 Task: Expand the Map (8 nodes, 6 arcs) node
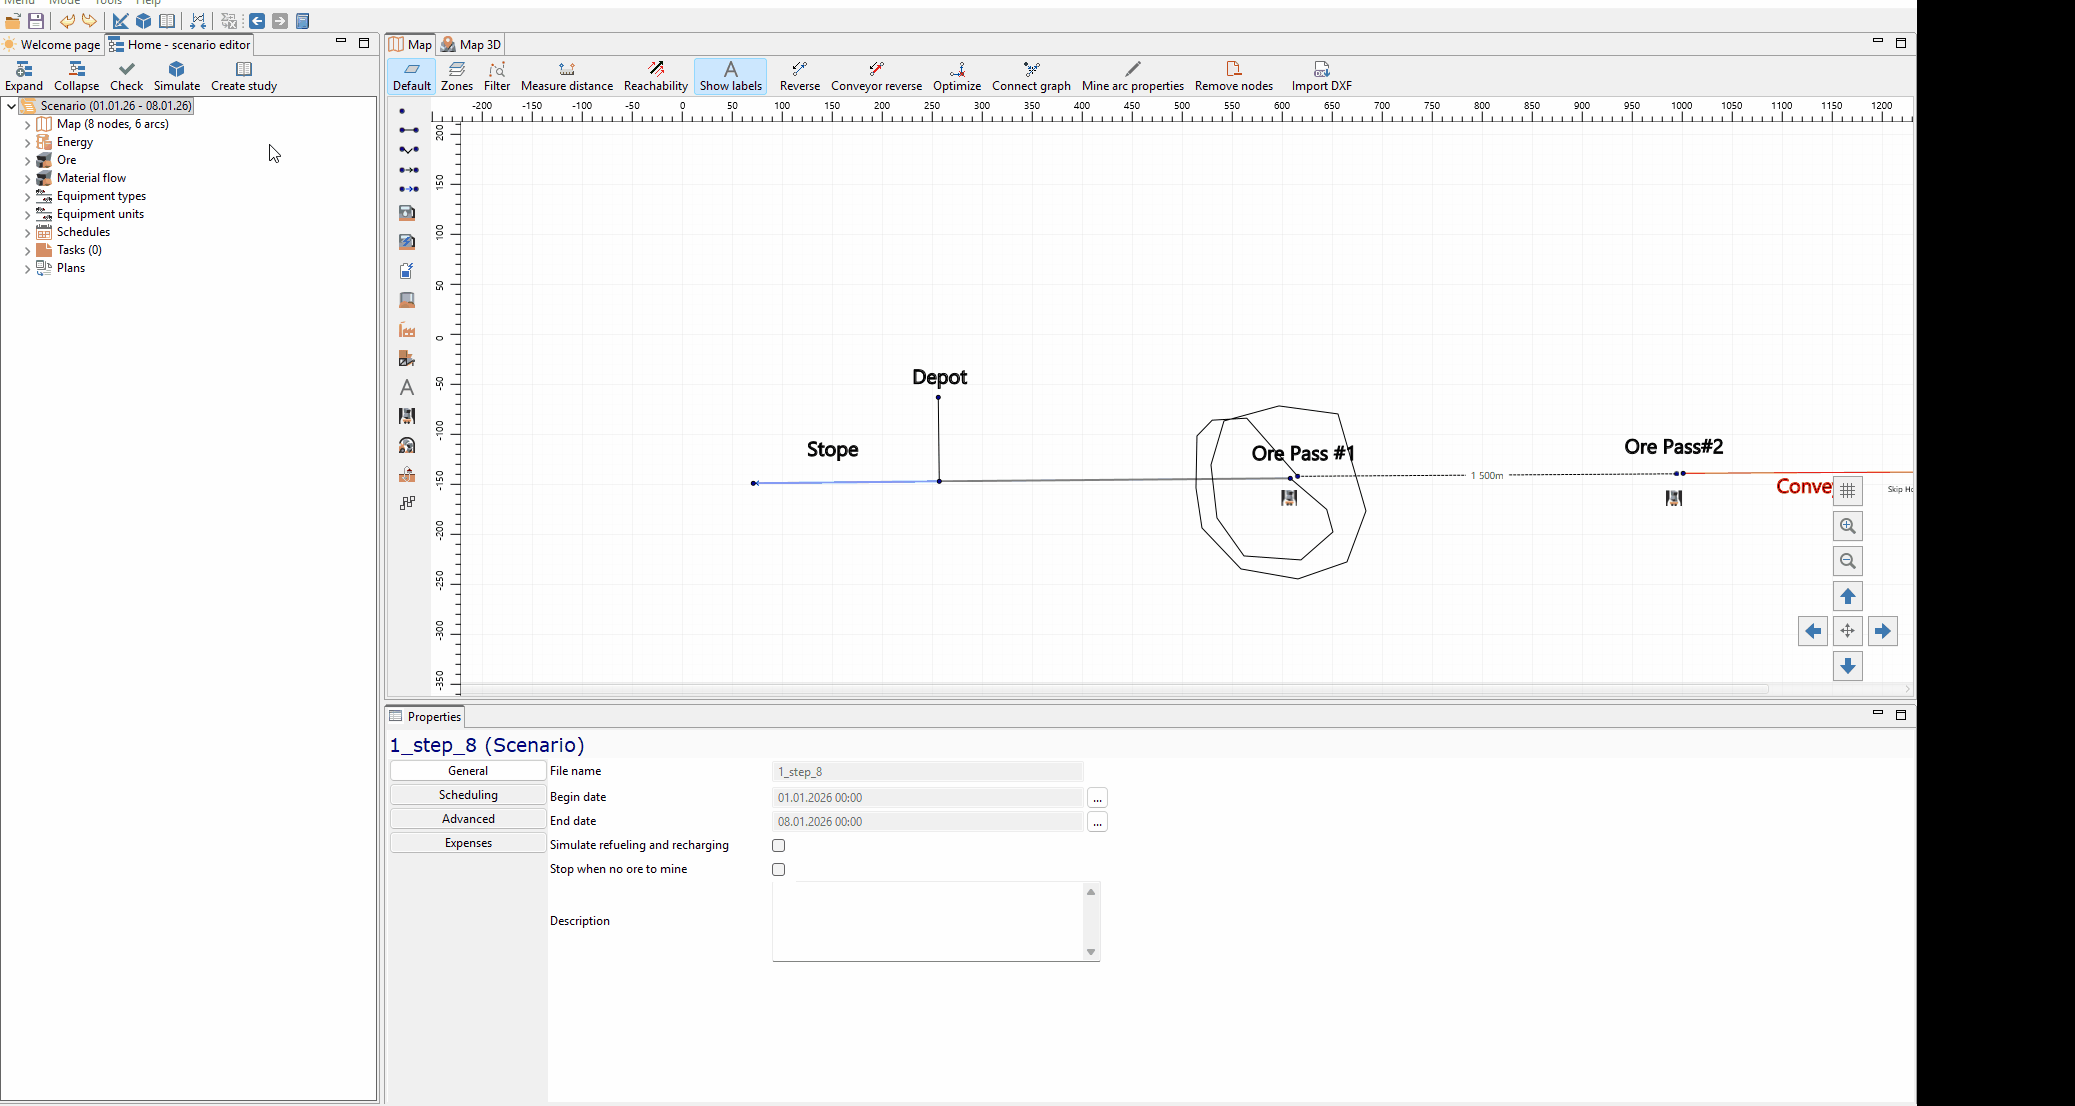(x=27, y=125)
